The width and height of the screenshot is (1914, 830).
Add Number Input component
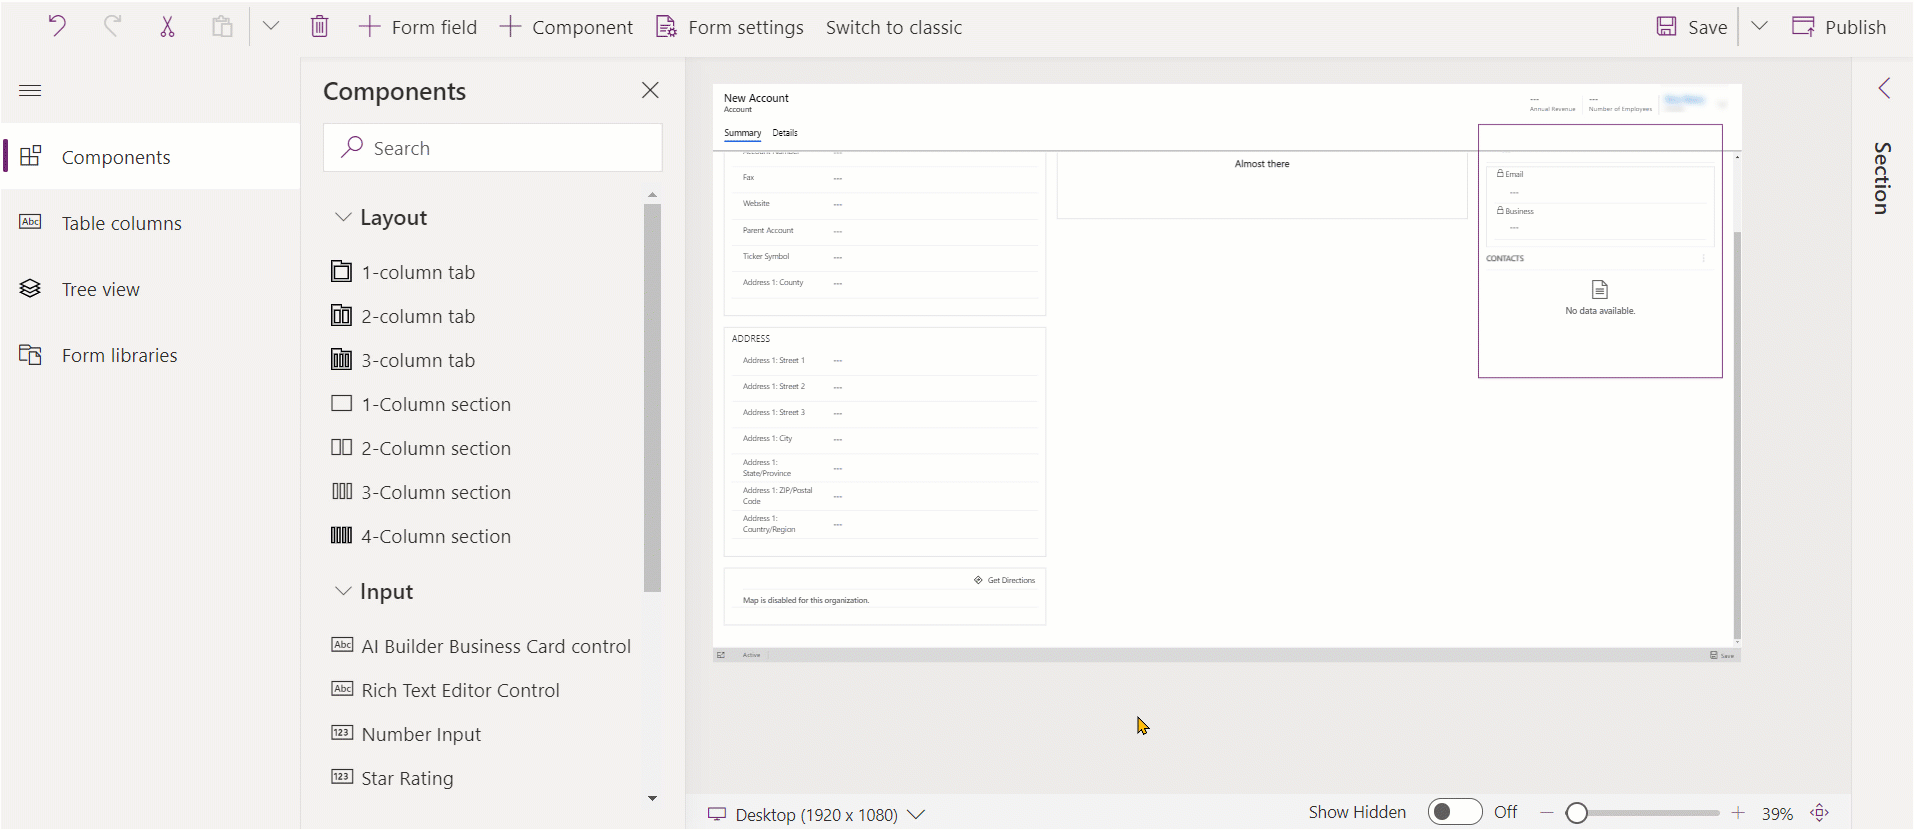406,734
